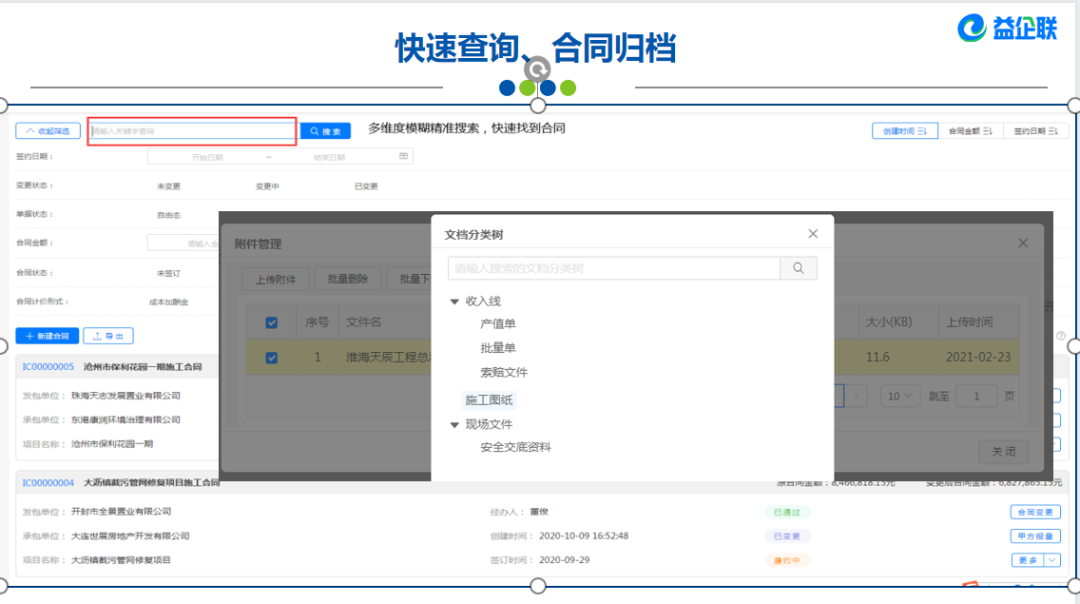Click the 2021-02-23 upload date cell

click(x=978, y=357)
